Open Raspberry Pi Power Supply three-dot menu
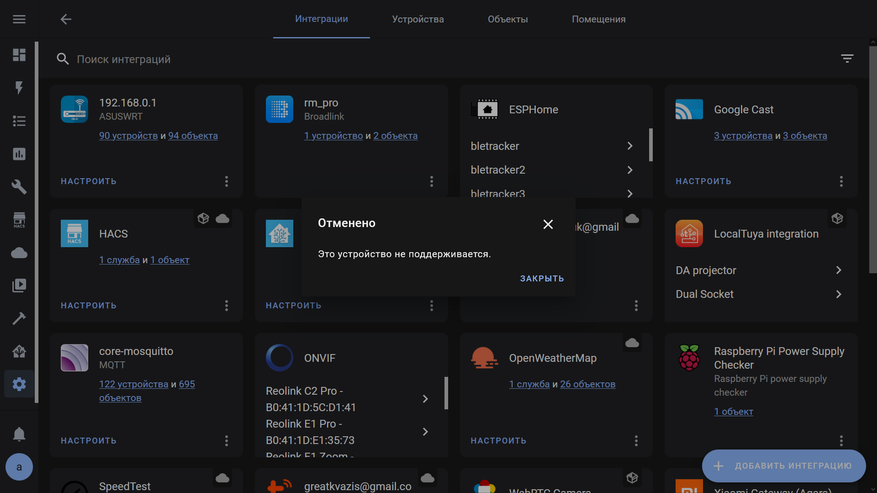This screenshot has width=877, height=493. pos(841,441)
